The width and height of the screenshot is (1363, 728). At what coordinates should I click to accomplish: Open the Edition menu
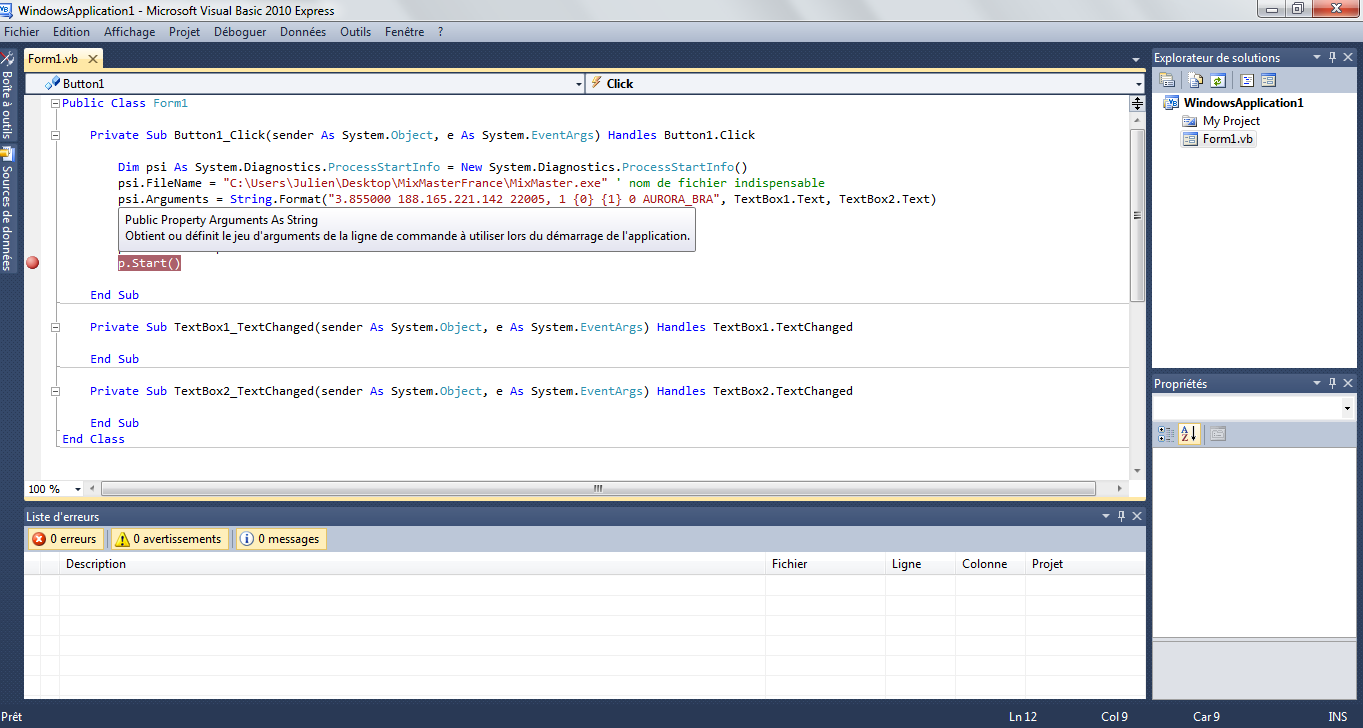click(72, 32)
